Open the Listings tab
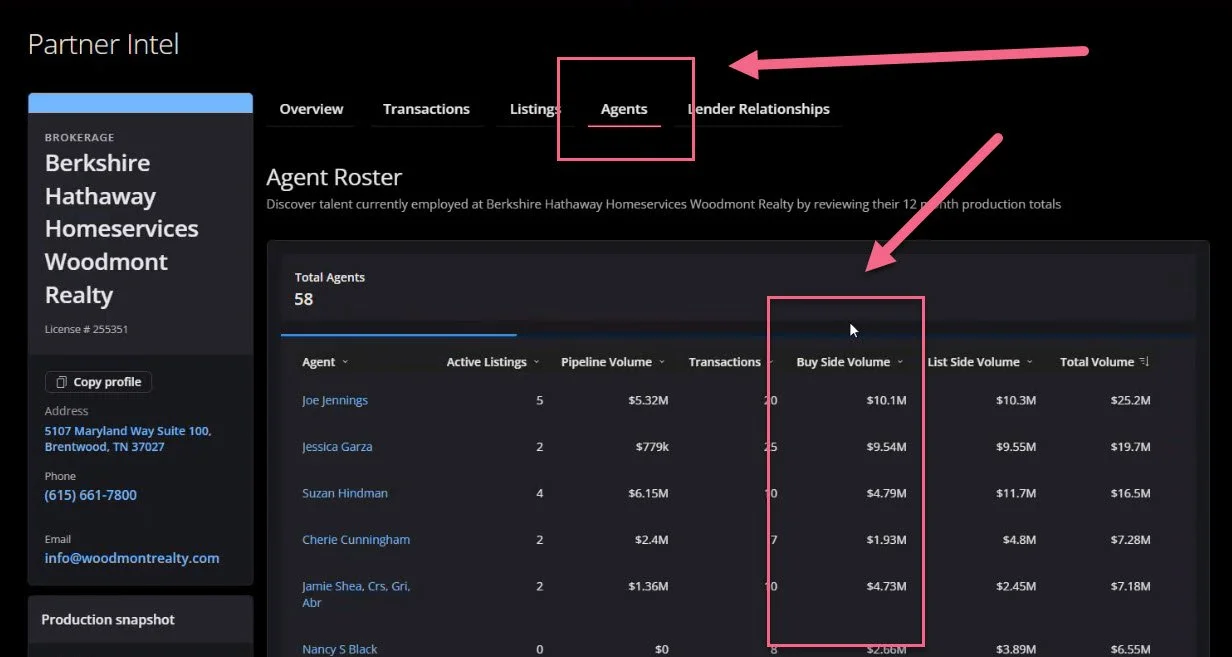Image resolution: width=1232 pixels, height=657 pixels. pyautogui.click(x=535, y=109)
